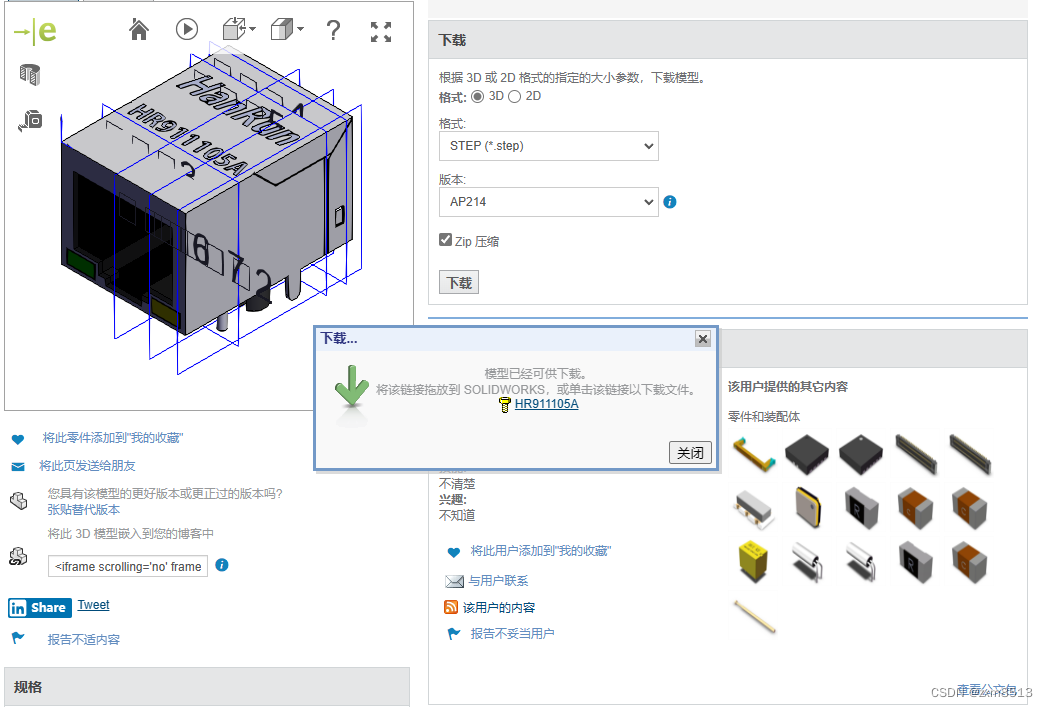
Task: Open the viewer help question mark
Action: pyautogui.click(x=333, y=30)
